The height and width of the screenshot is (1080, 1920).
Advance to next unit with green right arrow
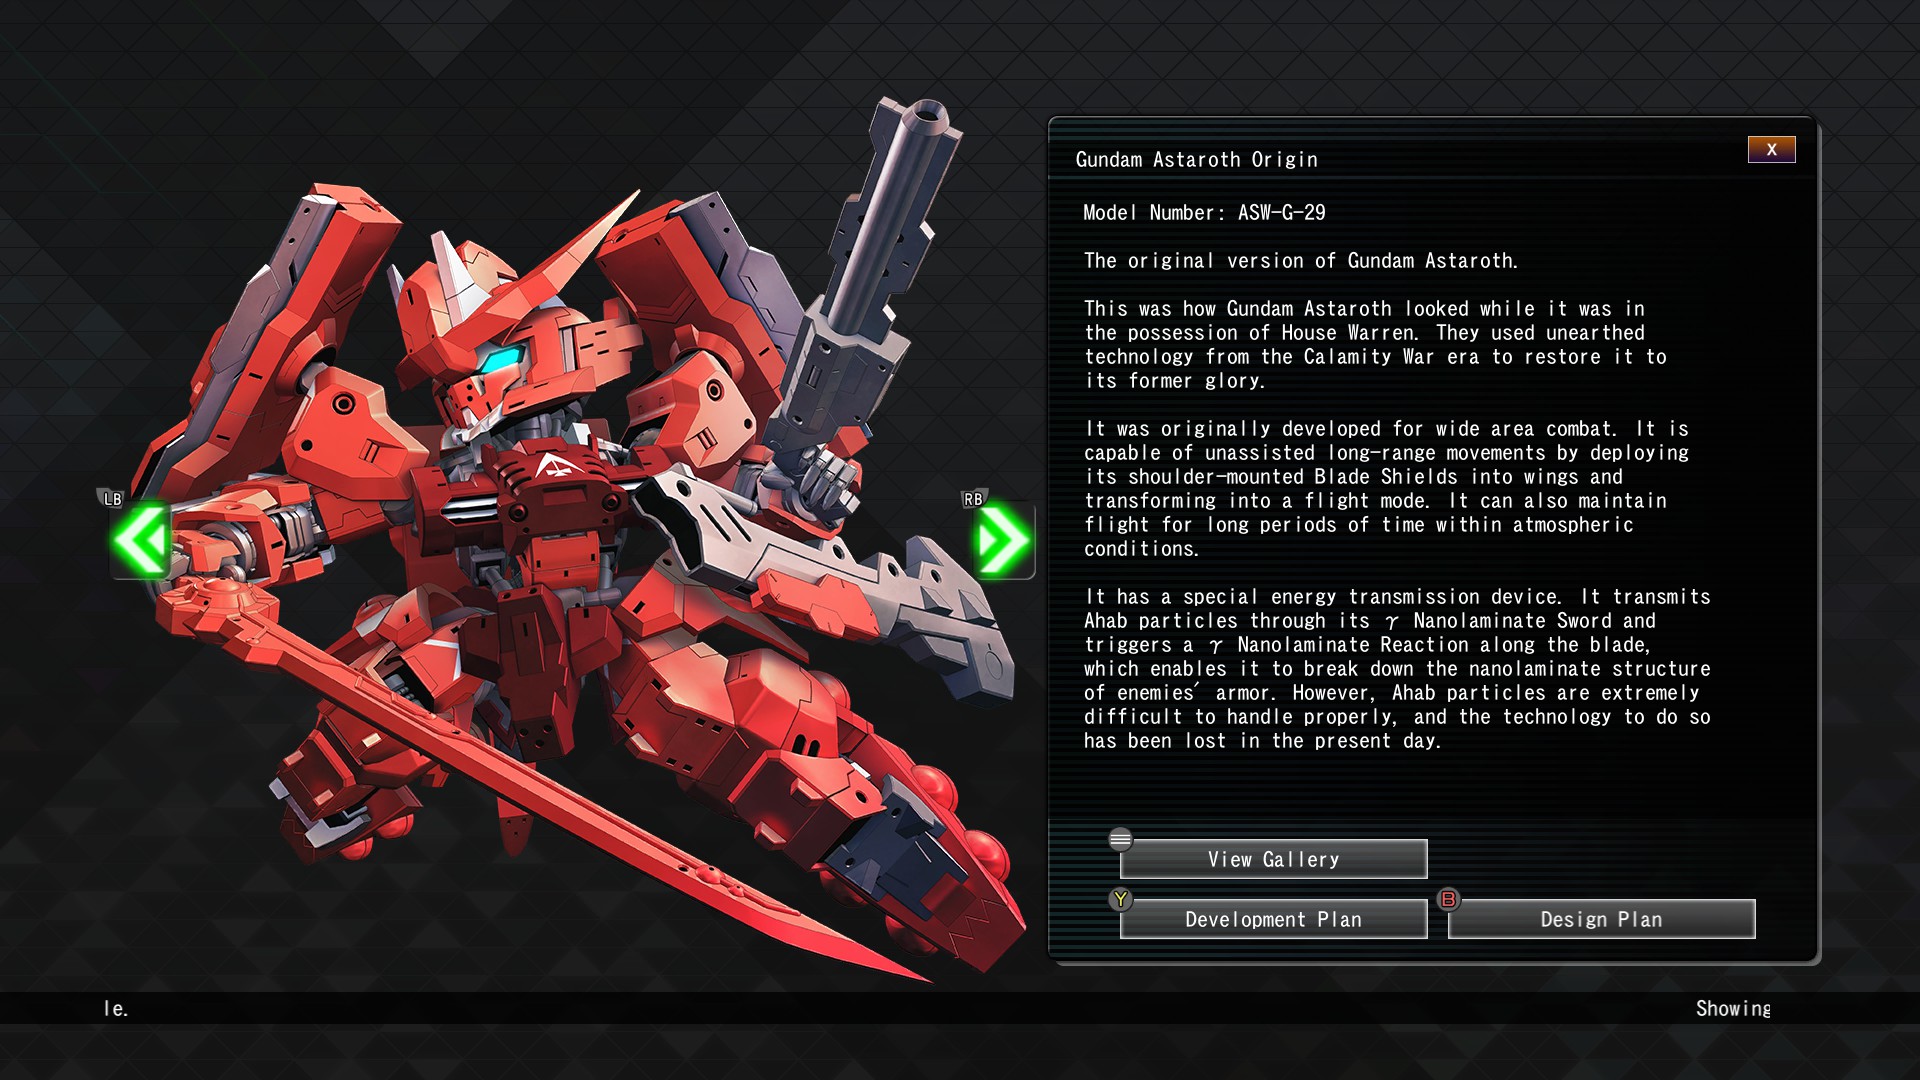1004,540
